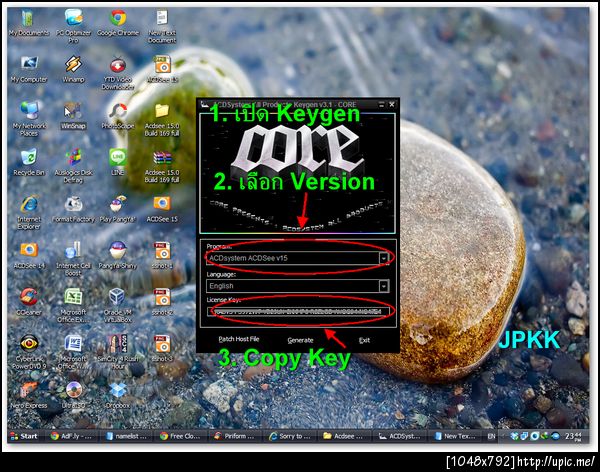Select the WinSnap desktop icon
600x472 pixels.
[x=73, y=116]
